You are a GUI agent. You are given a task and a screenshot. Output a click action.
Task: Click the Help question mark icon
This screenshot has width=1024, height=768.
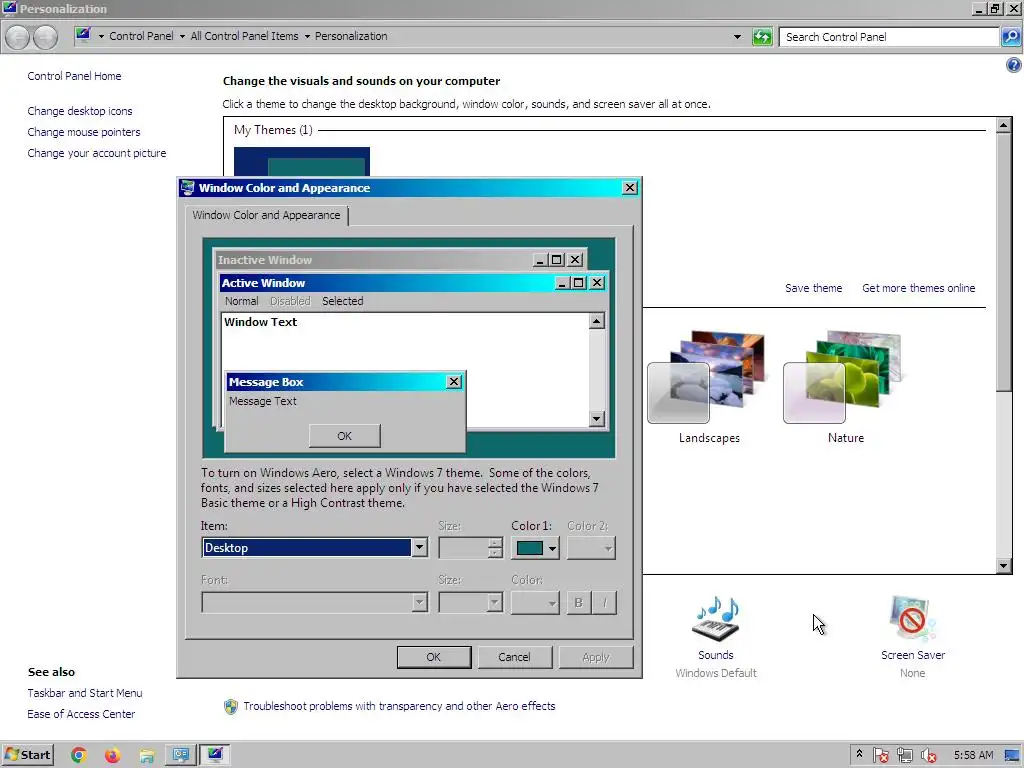click(x=1013, y=65)
